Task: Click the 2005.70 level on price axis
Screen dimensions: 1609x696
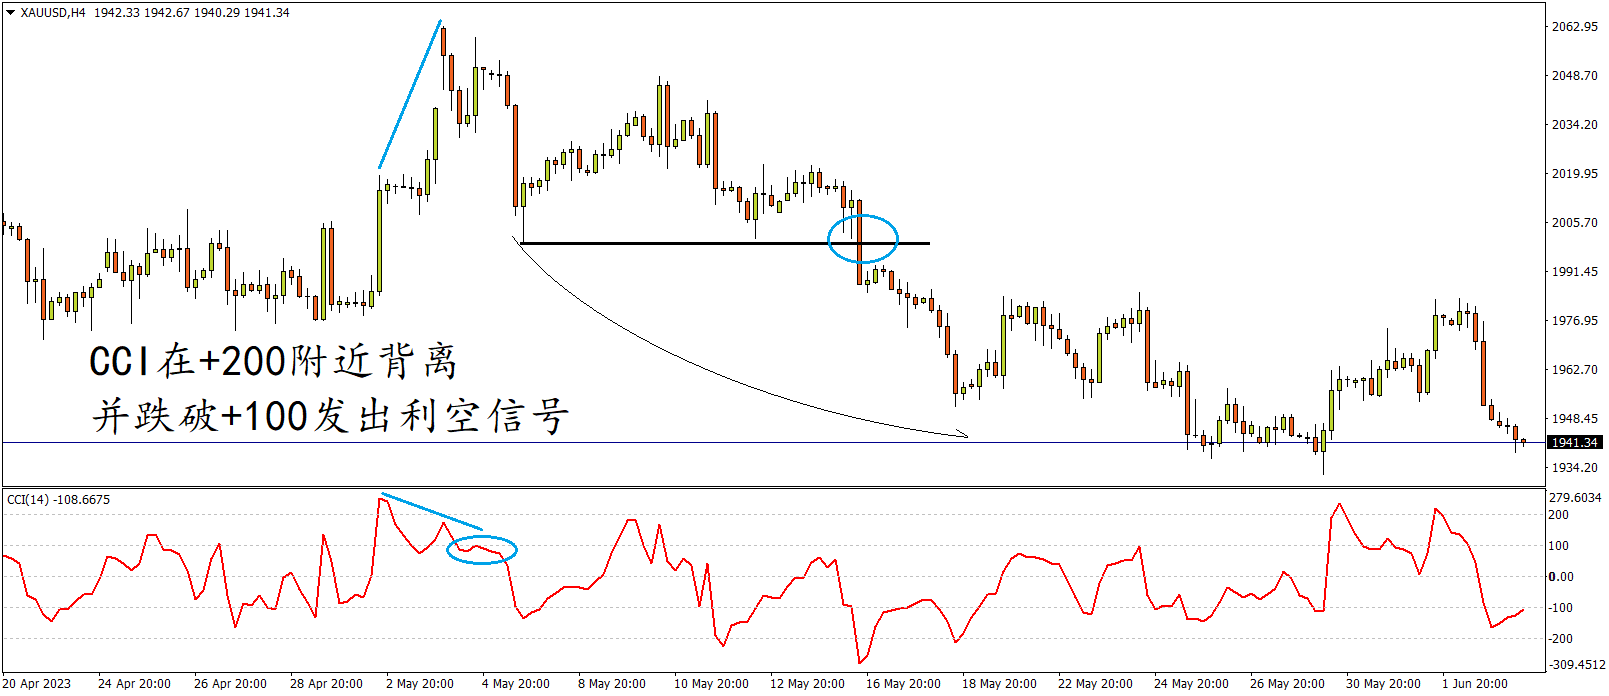Action: coord(1574,222)
